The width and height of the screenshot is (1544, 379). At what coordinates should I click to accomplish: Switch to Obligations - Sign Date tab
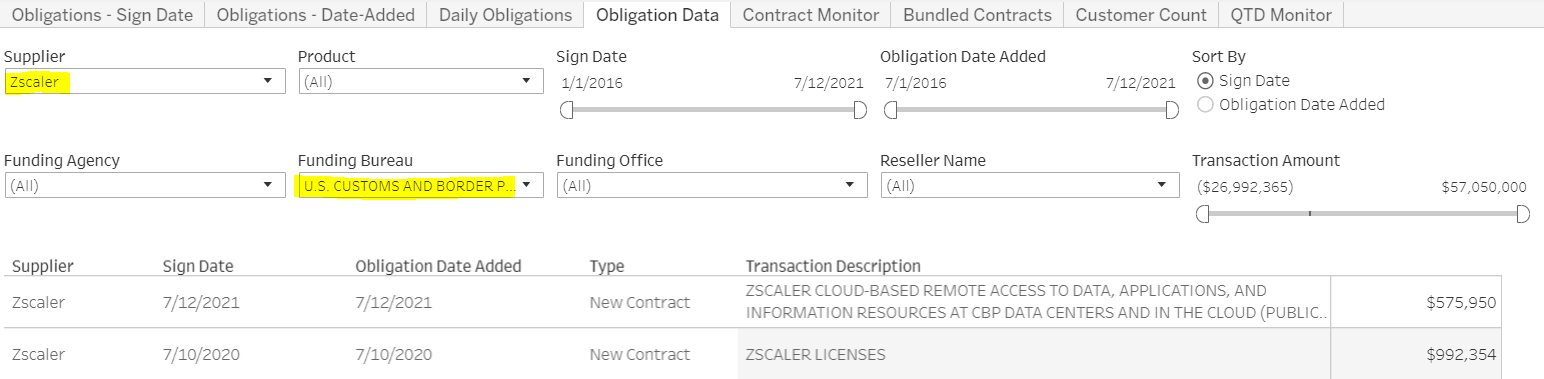tap(103, 15)
